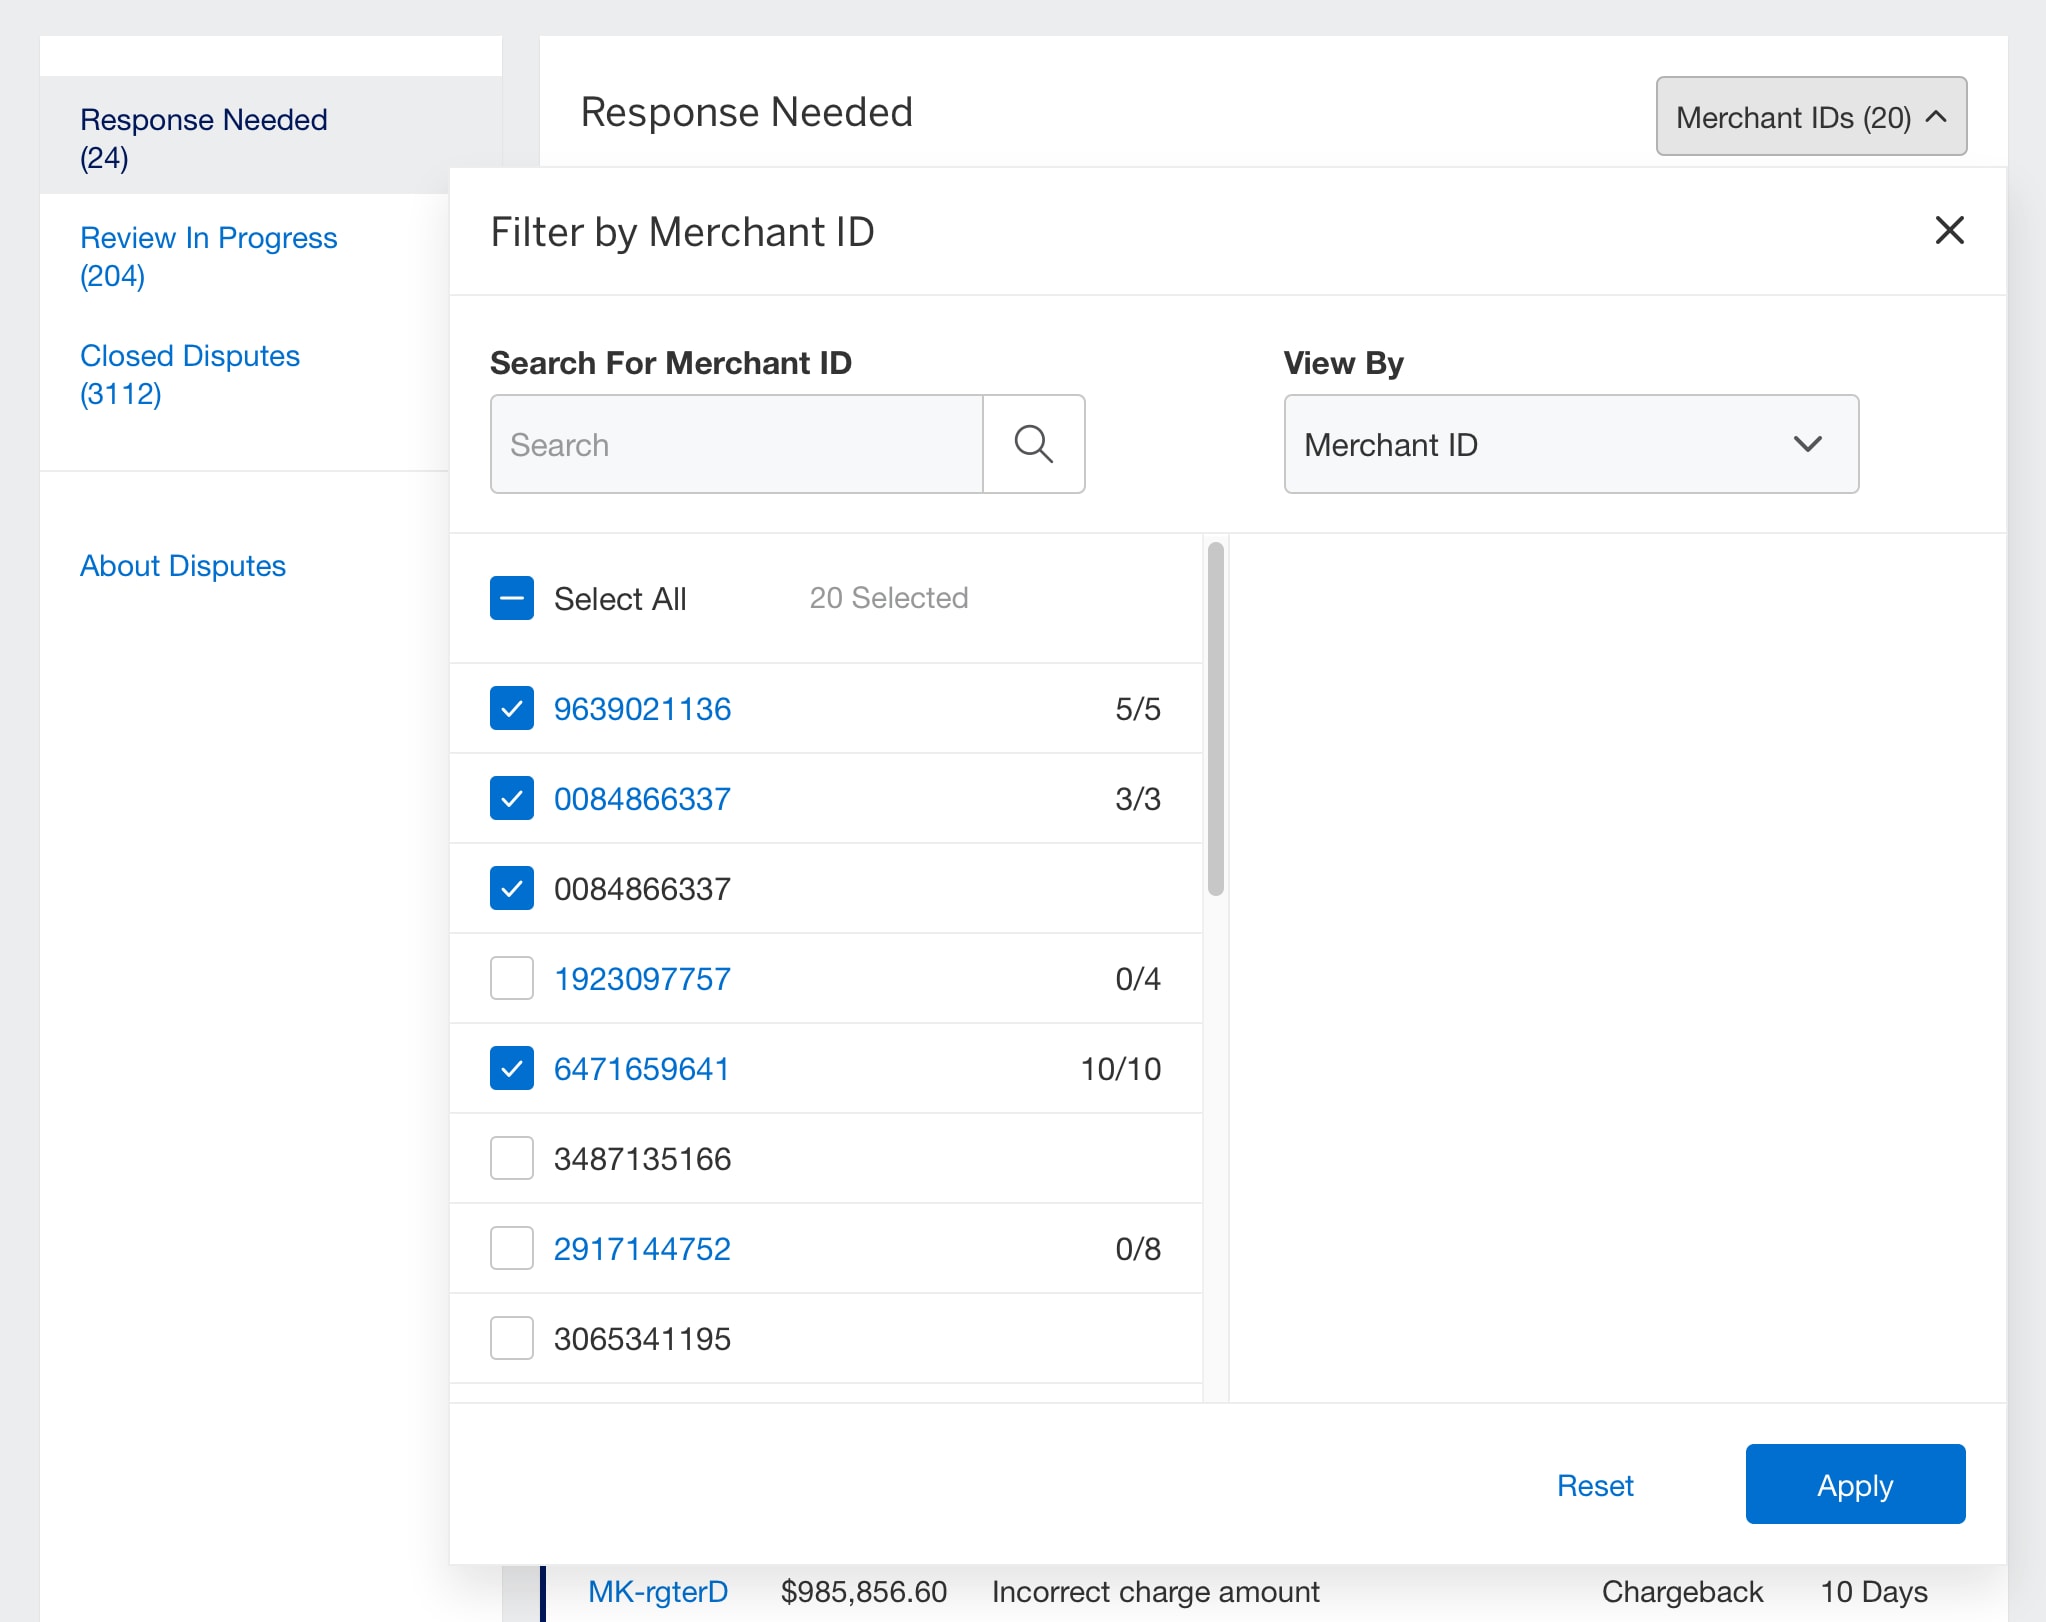The image size is (2046, 1622).
Task: Close the Filter by Merchant ID panel
Action: (1949, 231)
